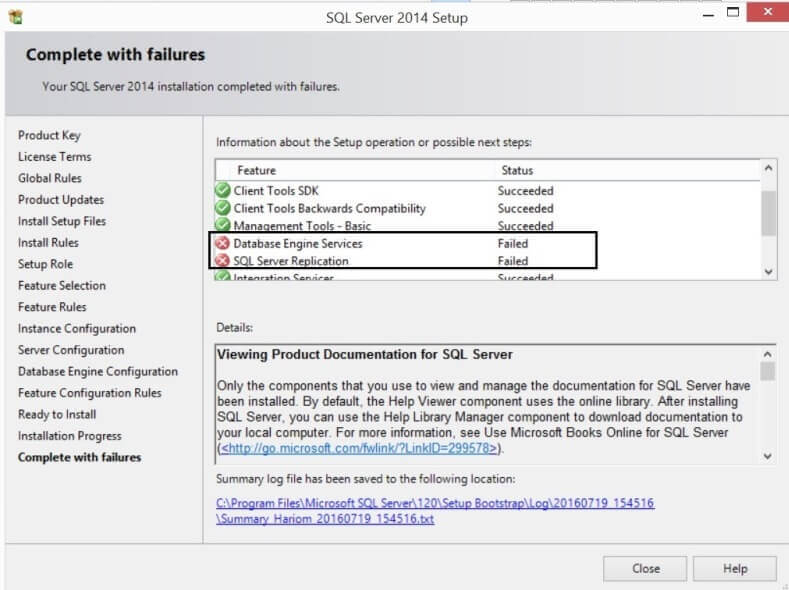Click the Feature Configuration Rules step
Screen dimensions: 789x590
click(90, 393)
